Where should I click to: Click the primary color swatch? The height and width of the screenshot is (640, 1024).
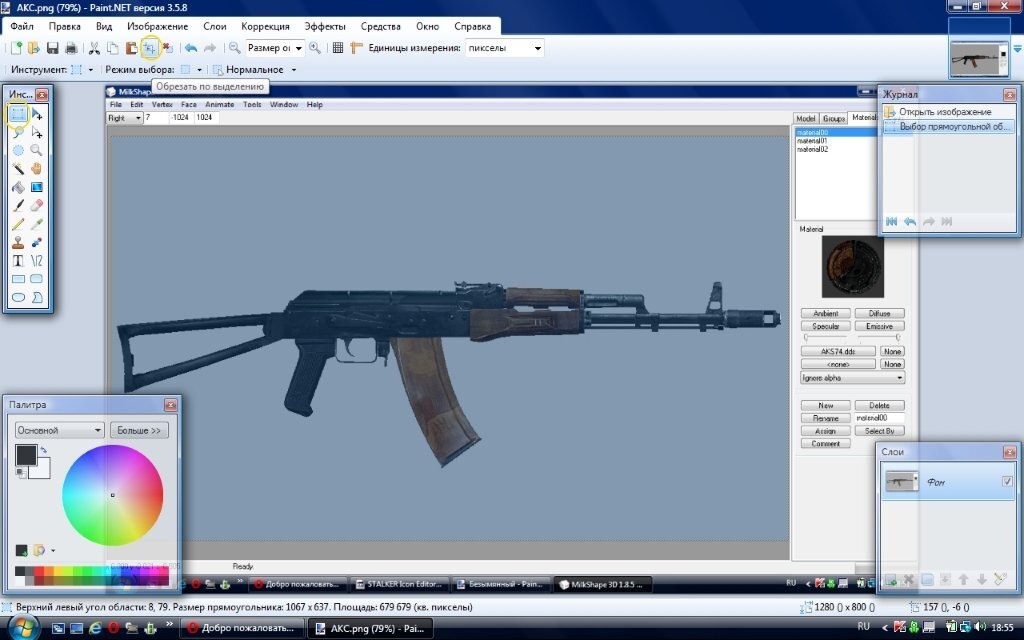pyautogui.click(x=25, y=455)
